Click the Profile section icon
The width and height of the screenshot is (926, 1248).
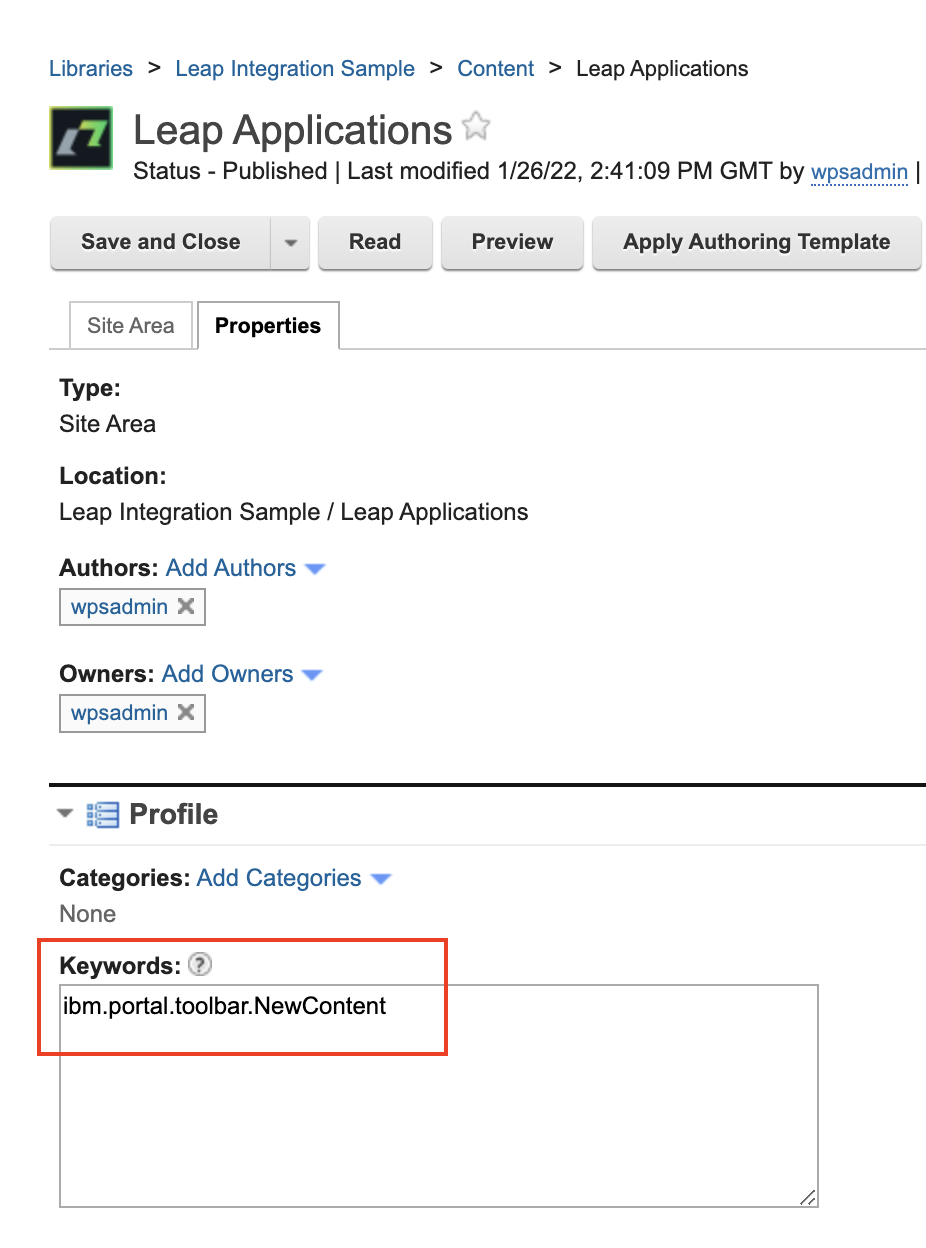point(101,814)
